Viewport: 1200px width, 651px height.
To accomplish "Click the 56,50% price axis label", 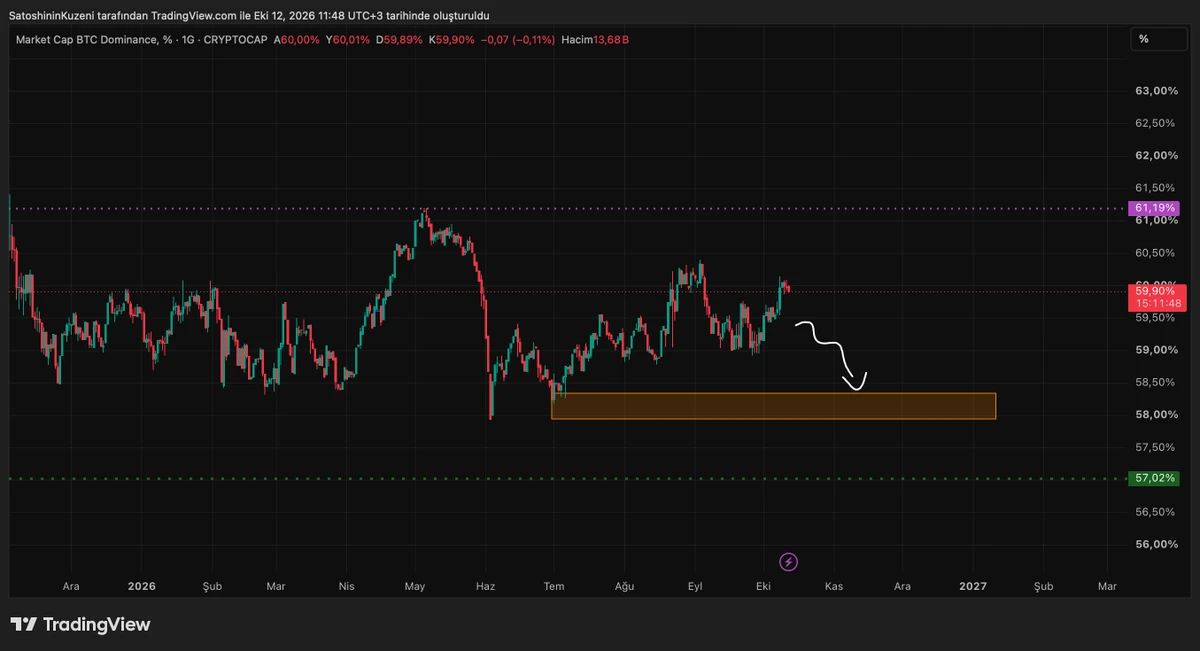I will pyautogui.click(x=1156, y=512).
